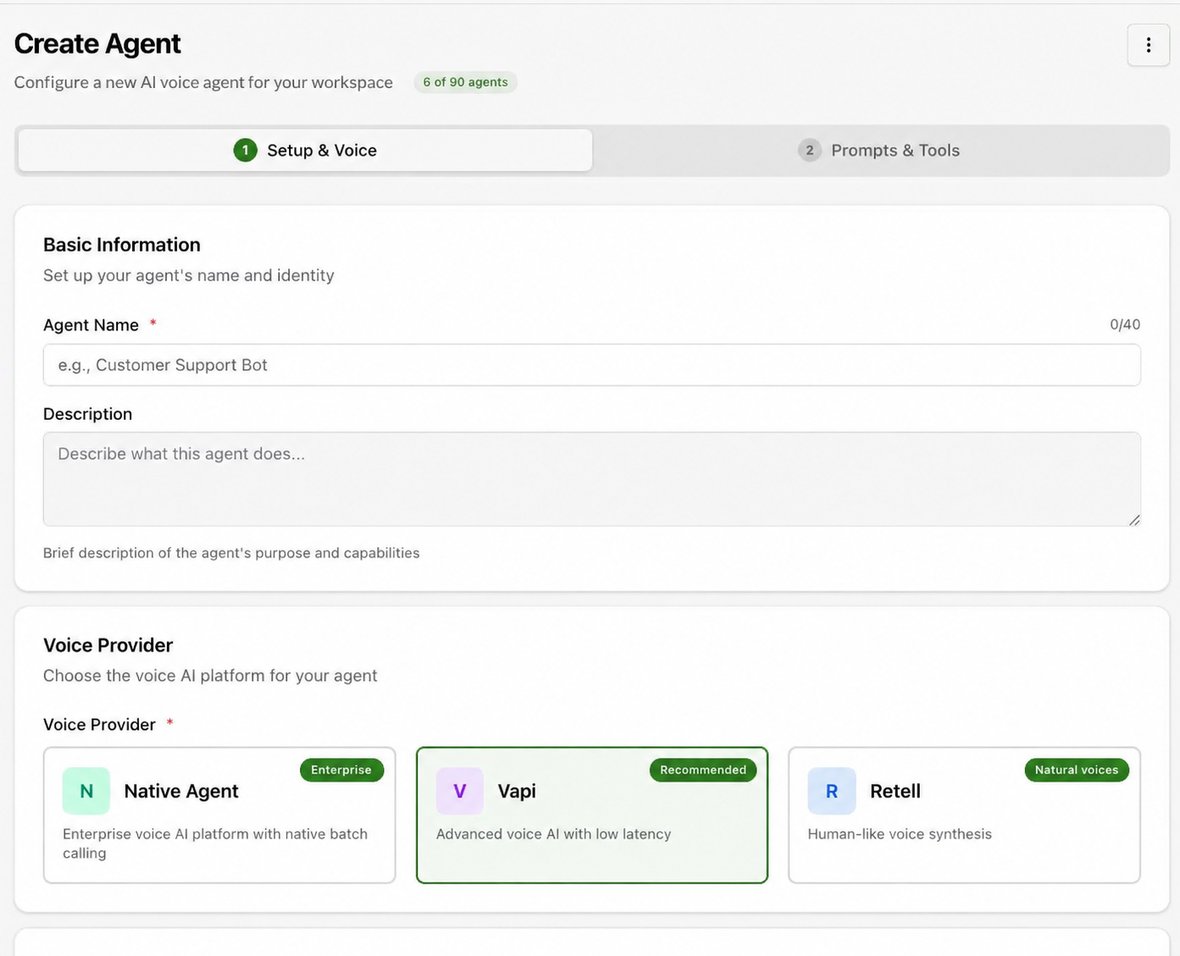Switch to the Prompts & Tools tab

click(x=879, y=151)
